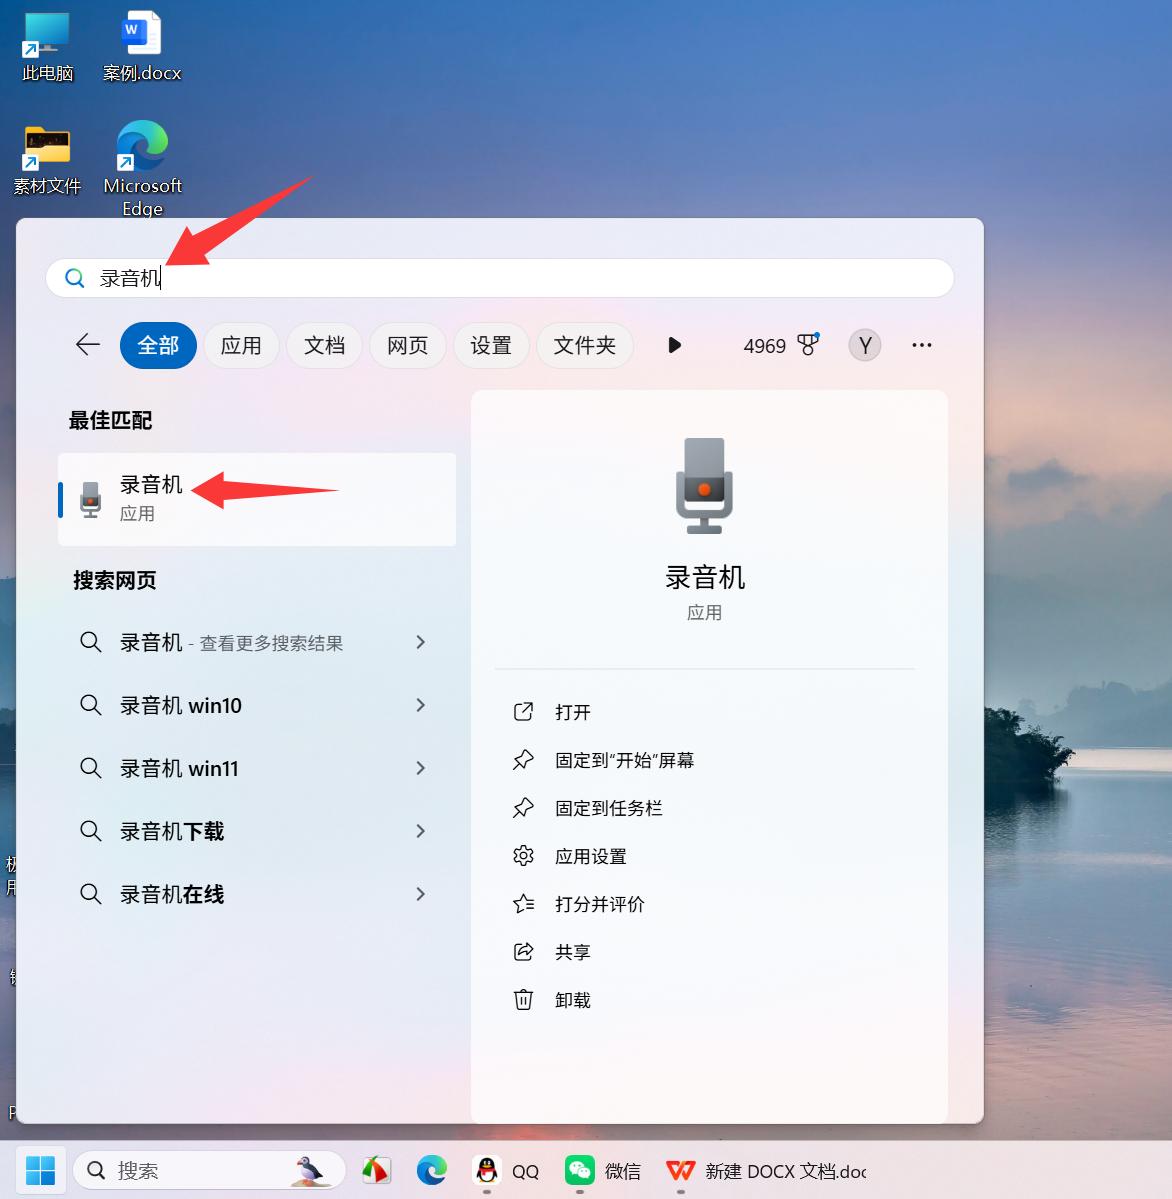Show more filters with play arrow
This screenshot has height=1199, width=1172.
674,346
